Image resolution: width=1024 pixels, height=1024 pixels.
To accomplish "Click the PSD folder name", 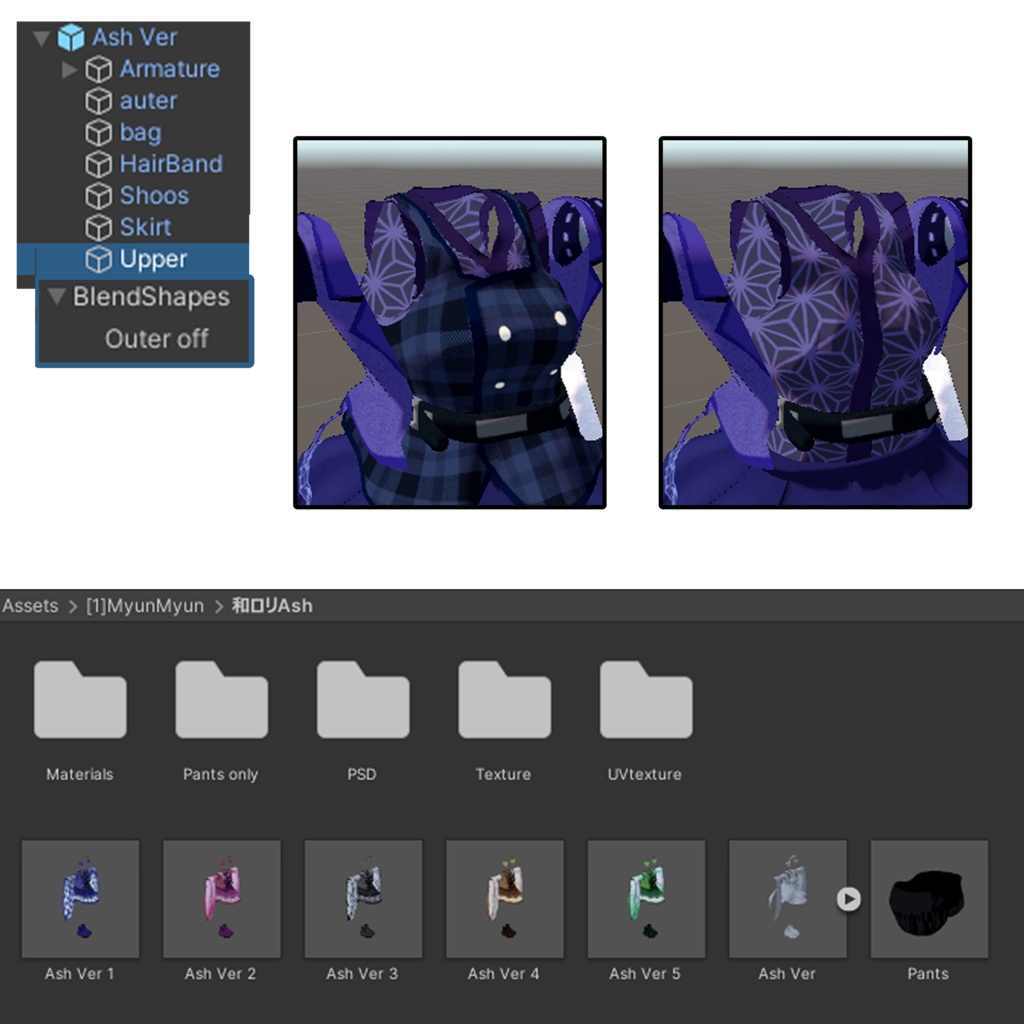I will [x=362, y=775].
